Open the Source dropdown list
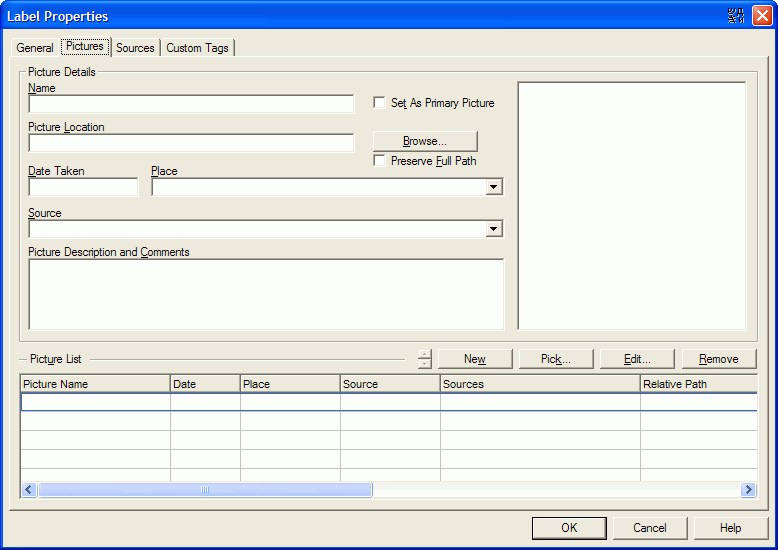Screen dimensions: 778x550 (493, 229)
